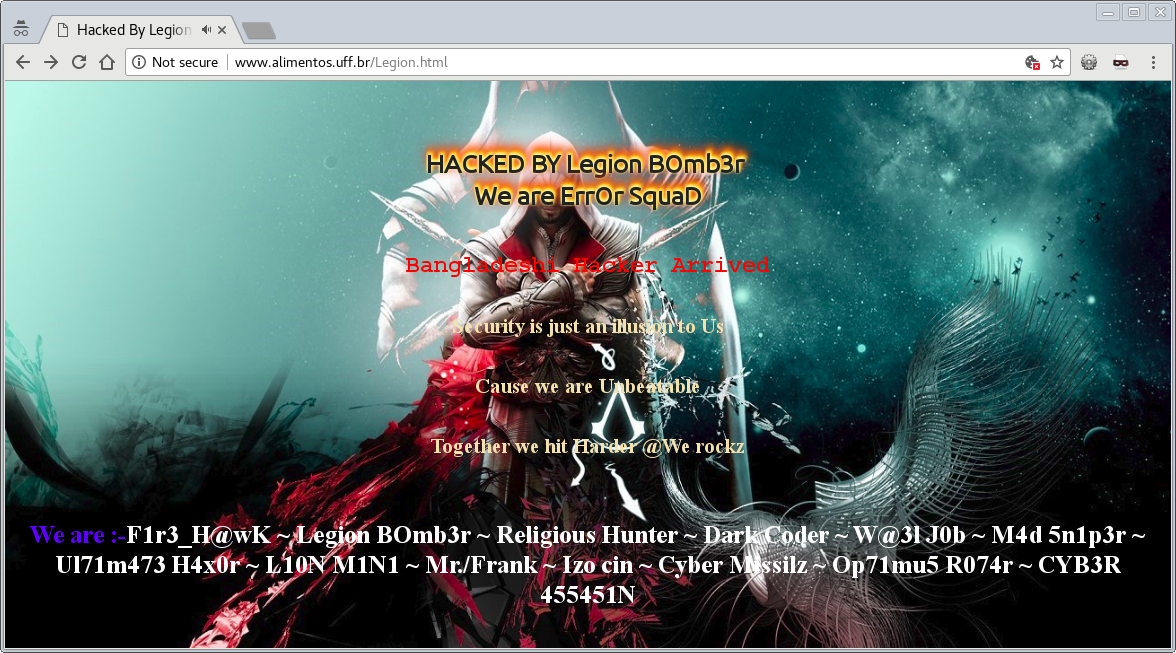1176x653 pixels.
Task: Click the purple We are :- label
Action: tap(78, 535)
